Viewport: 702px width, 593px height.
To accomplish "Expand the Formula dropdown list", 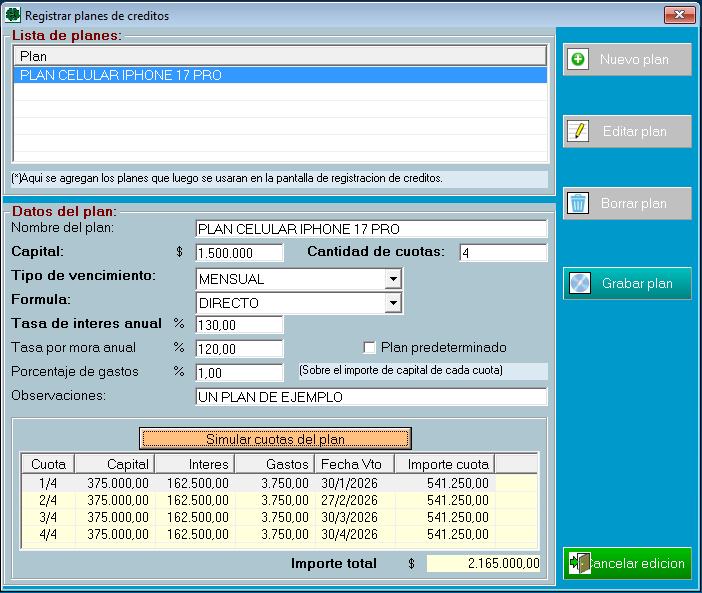I will pos(393,302).
